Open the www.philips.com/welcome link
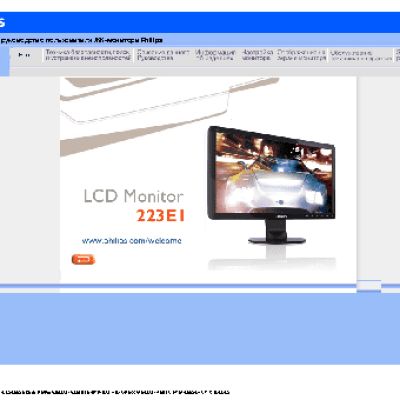Screen dimensions: 400x400 (132, 241)
